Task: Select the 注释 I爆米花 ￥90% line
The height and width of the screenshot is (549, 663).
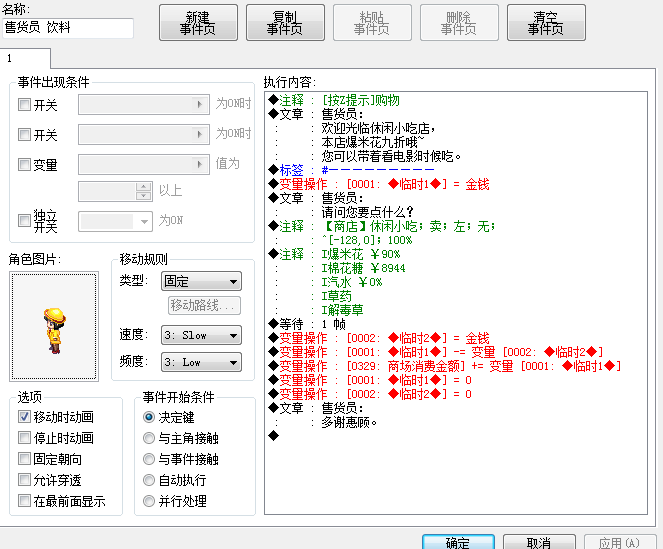Action: pyautogui.click(x=456, y=254)
